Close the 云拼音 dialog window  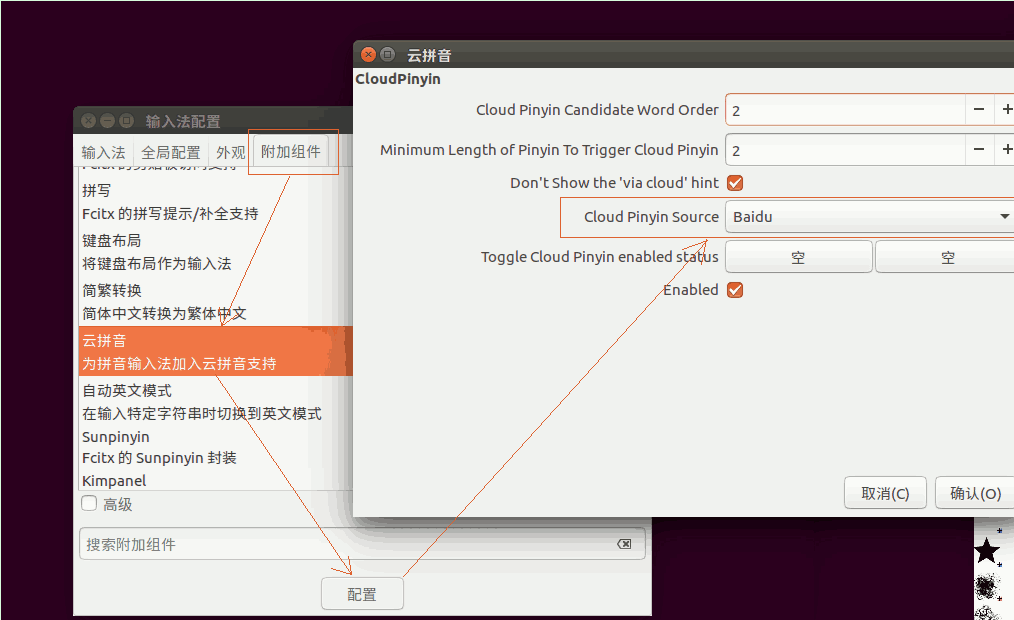click(x=368, y=54)
